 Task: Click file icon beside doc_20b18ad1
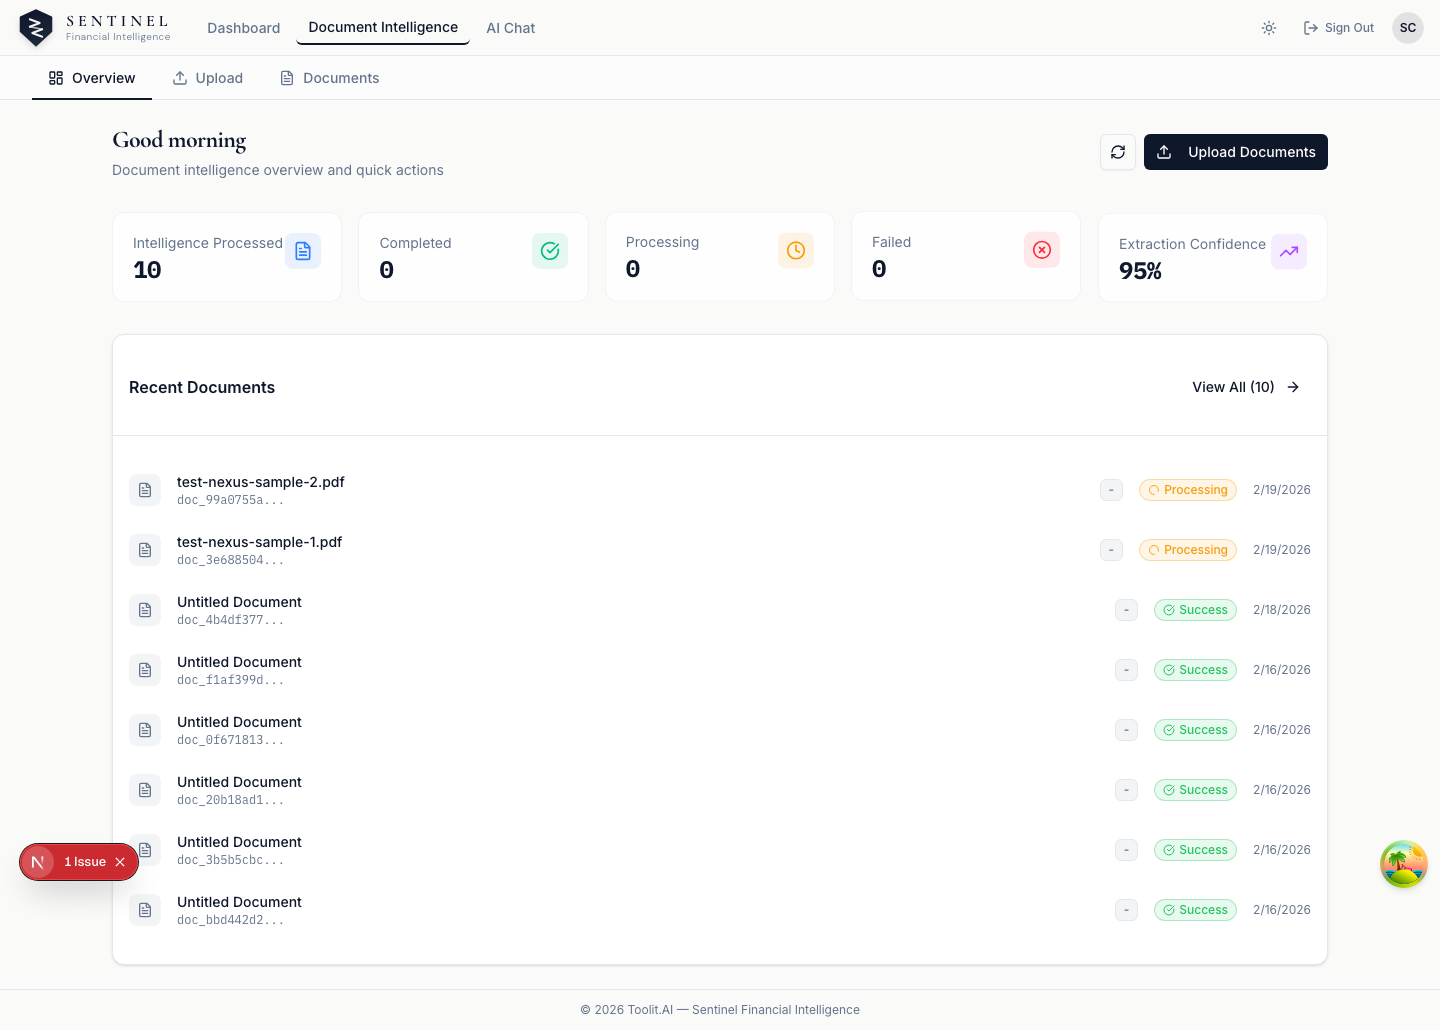pyautogui.click(x=145, y=790)
